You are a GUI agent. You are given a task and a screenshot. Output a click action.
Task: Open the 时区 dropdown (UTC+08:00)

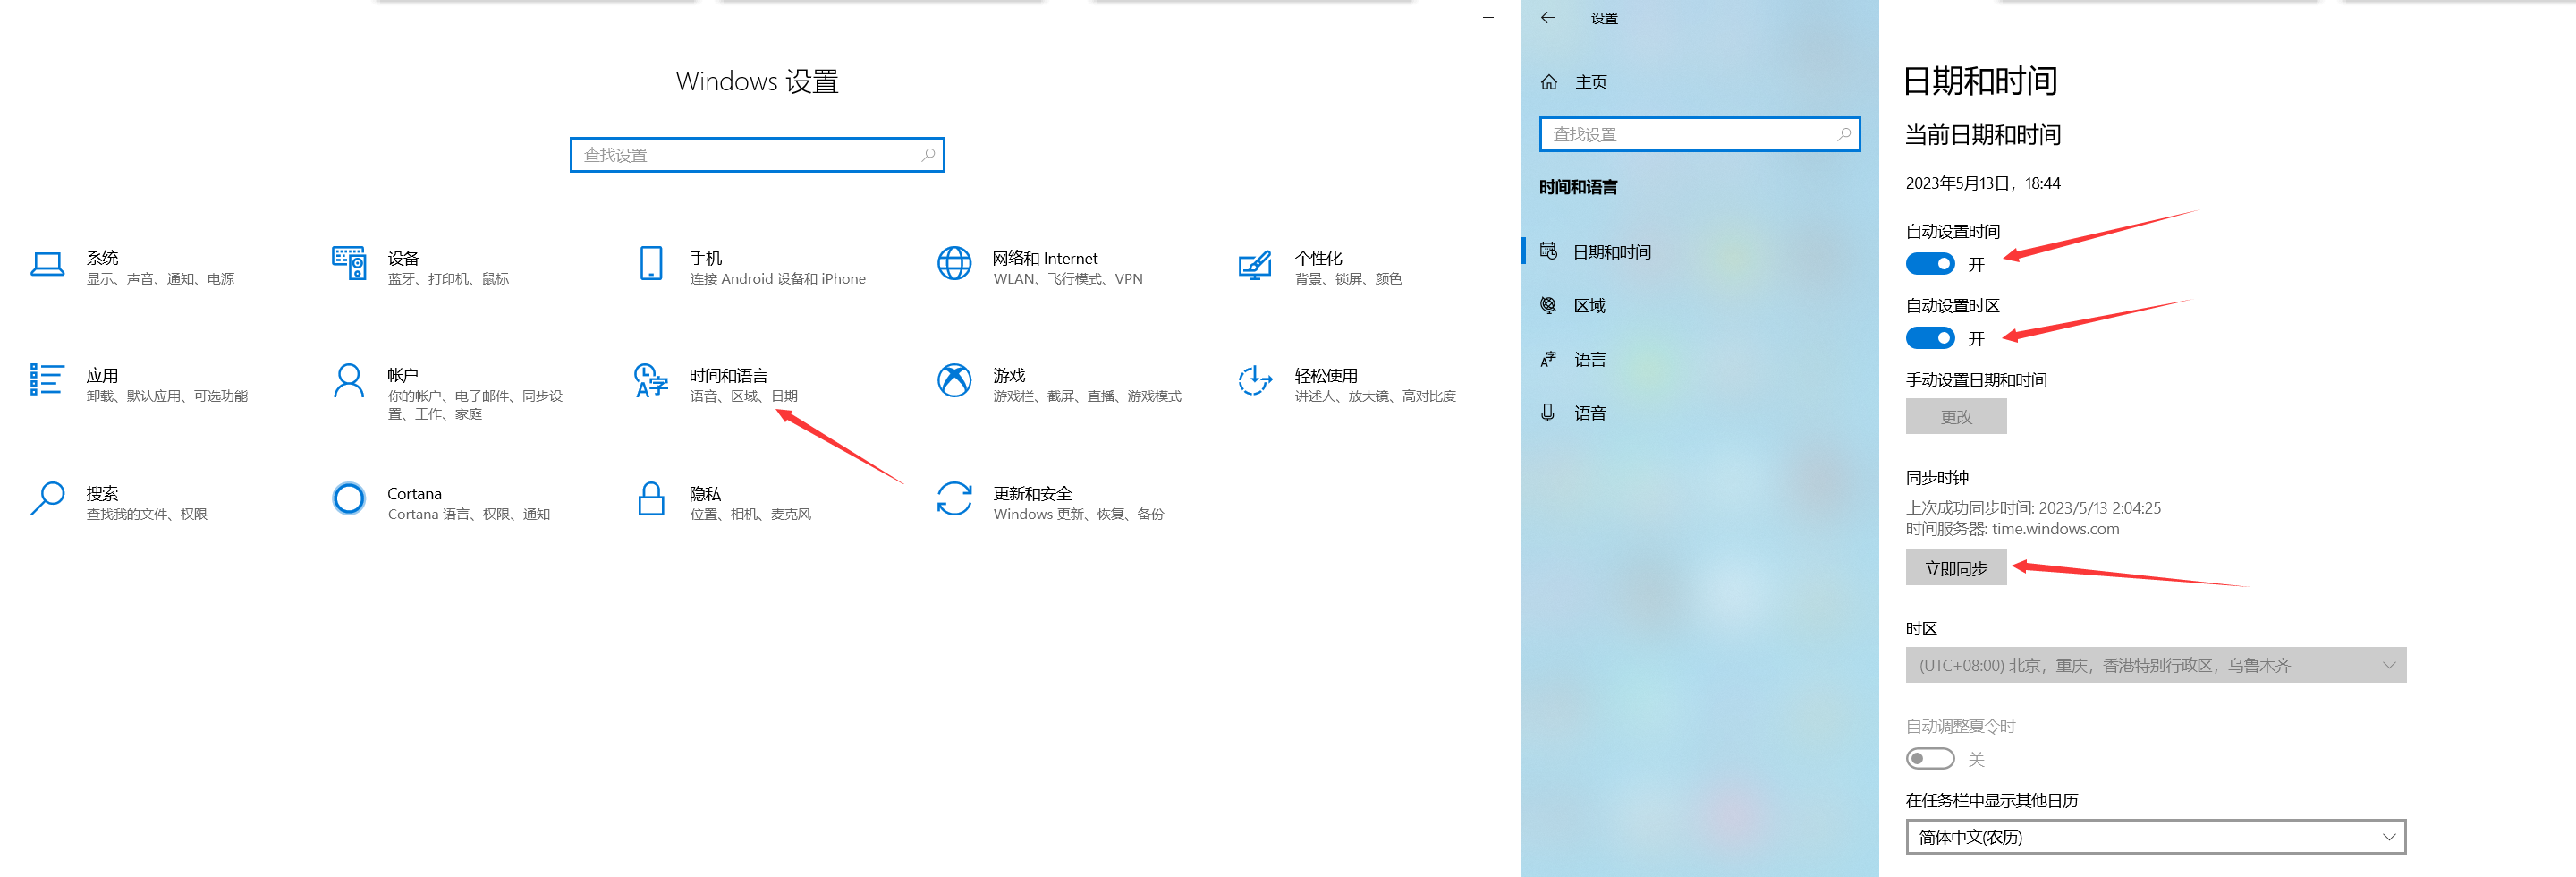coord(2156,665)
